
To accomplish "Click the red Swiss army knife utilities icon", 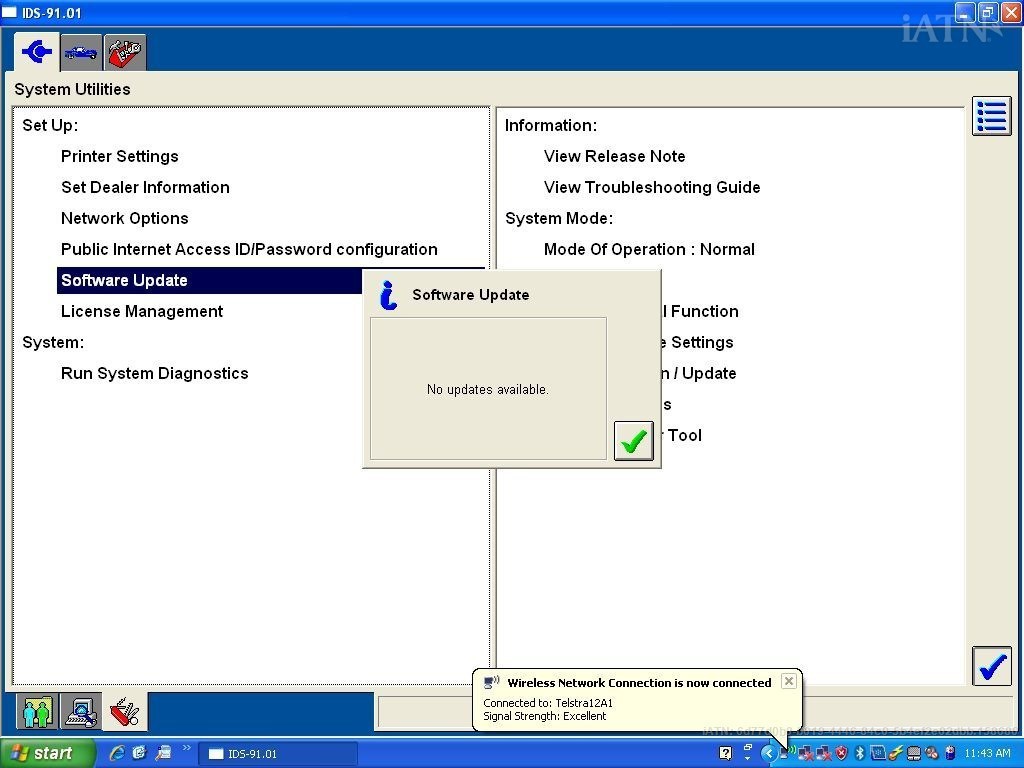I will [124, 711].
